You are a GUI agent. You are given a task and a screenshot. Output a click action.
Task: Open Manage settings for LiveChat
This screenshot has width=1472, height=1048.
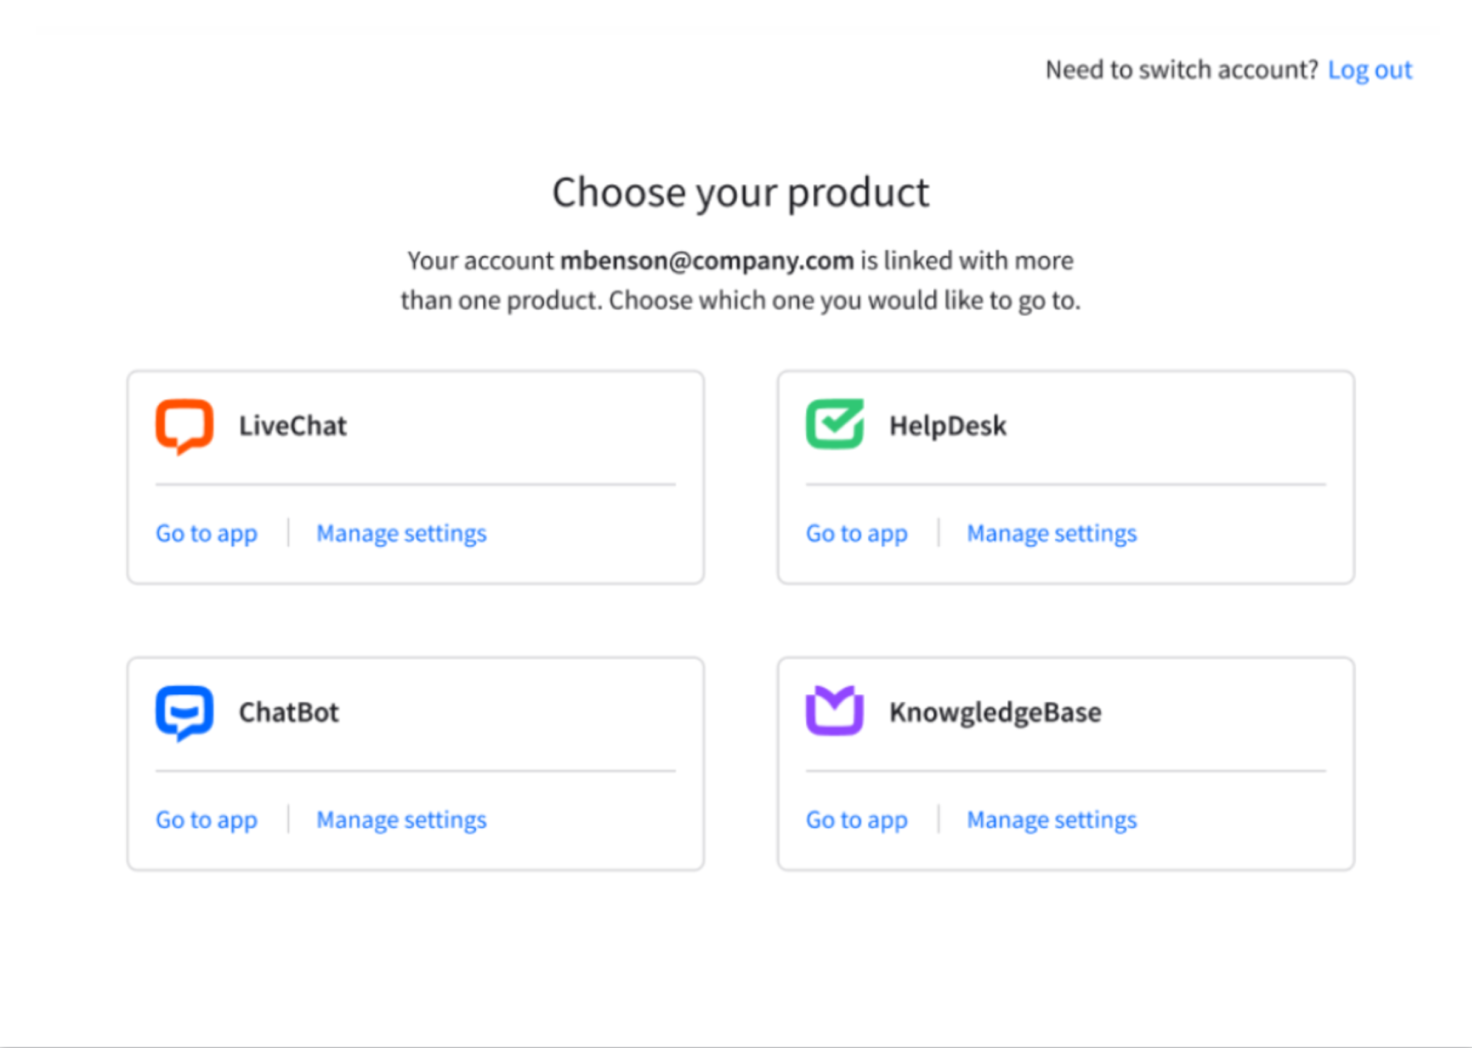(401, 533)
